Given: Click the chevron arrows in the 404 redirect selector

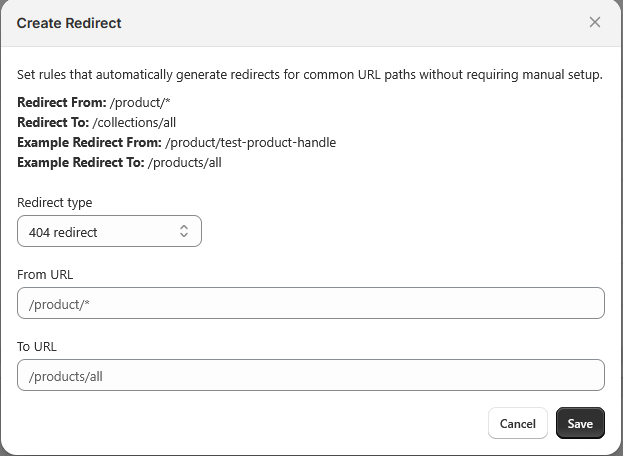Looking at the screenshot, I should click(184, 232).
